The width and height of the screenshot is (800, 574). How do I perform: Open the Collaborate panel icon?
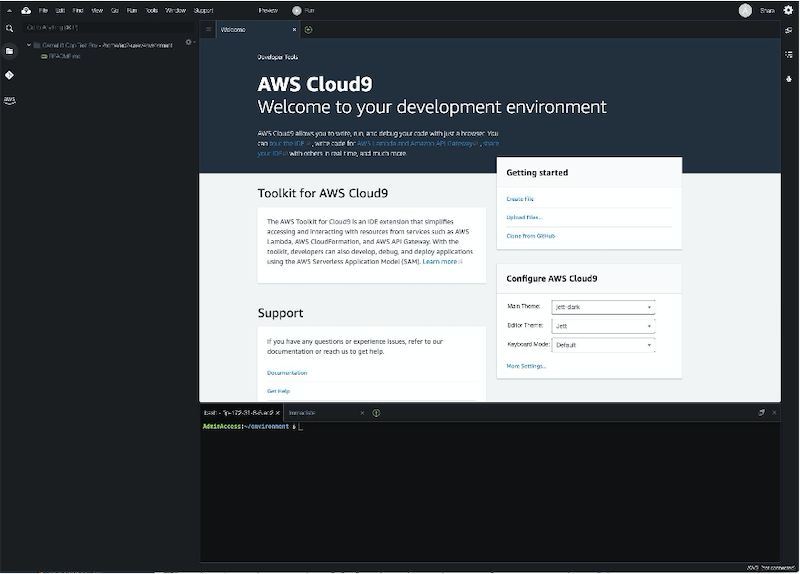pyautogui.click(x=789, y=30)
